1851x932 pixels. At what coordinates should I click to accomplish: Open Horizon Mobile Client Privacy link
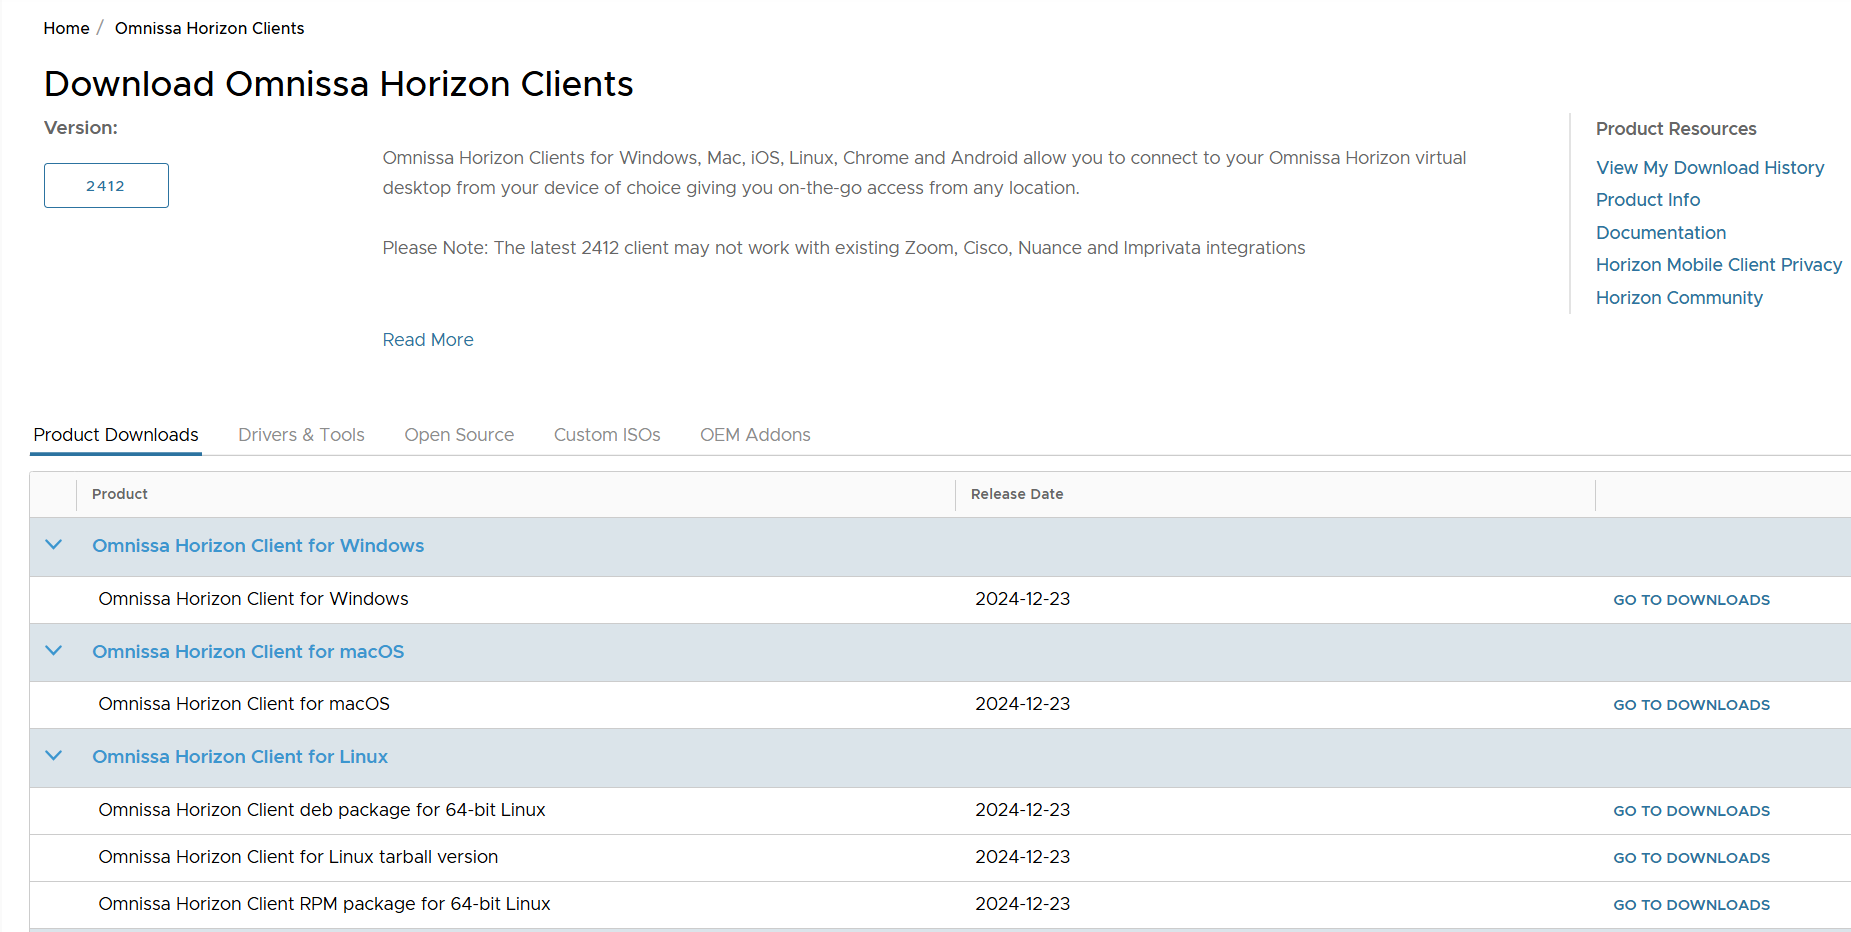[1719, 265]
